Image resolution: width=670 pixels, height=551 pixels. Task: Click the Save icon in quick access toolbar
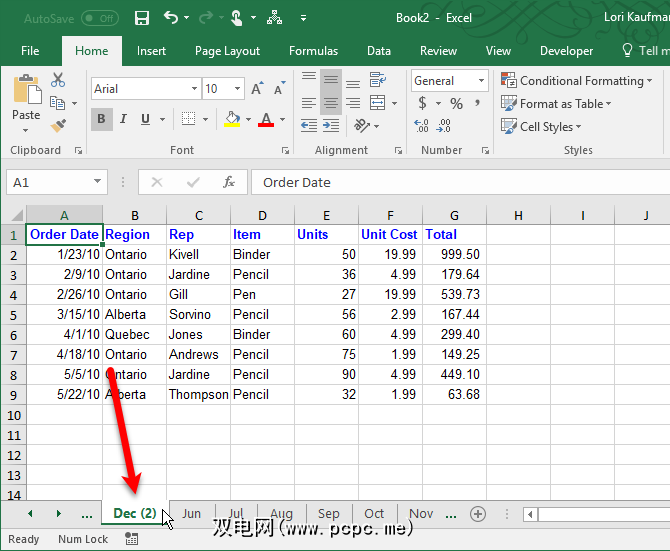point(142,17)
